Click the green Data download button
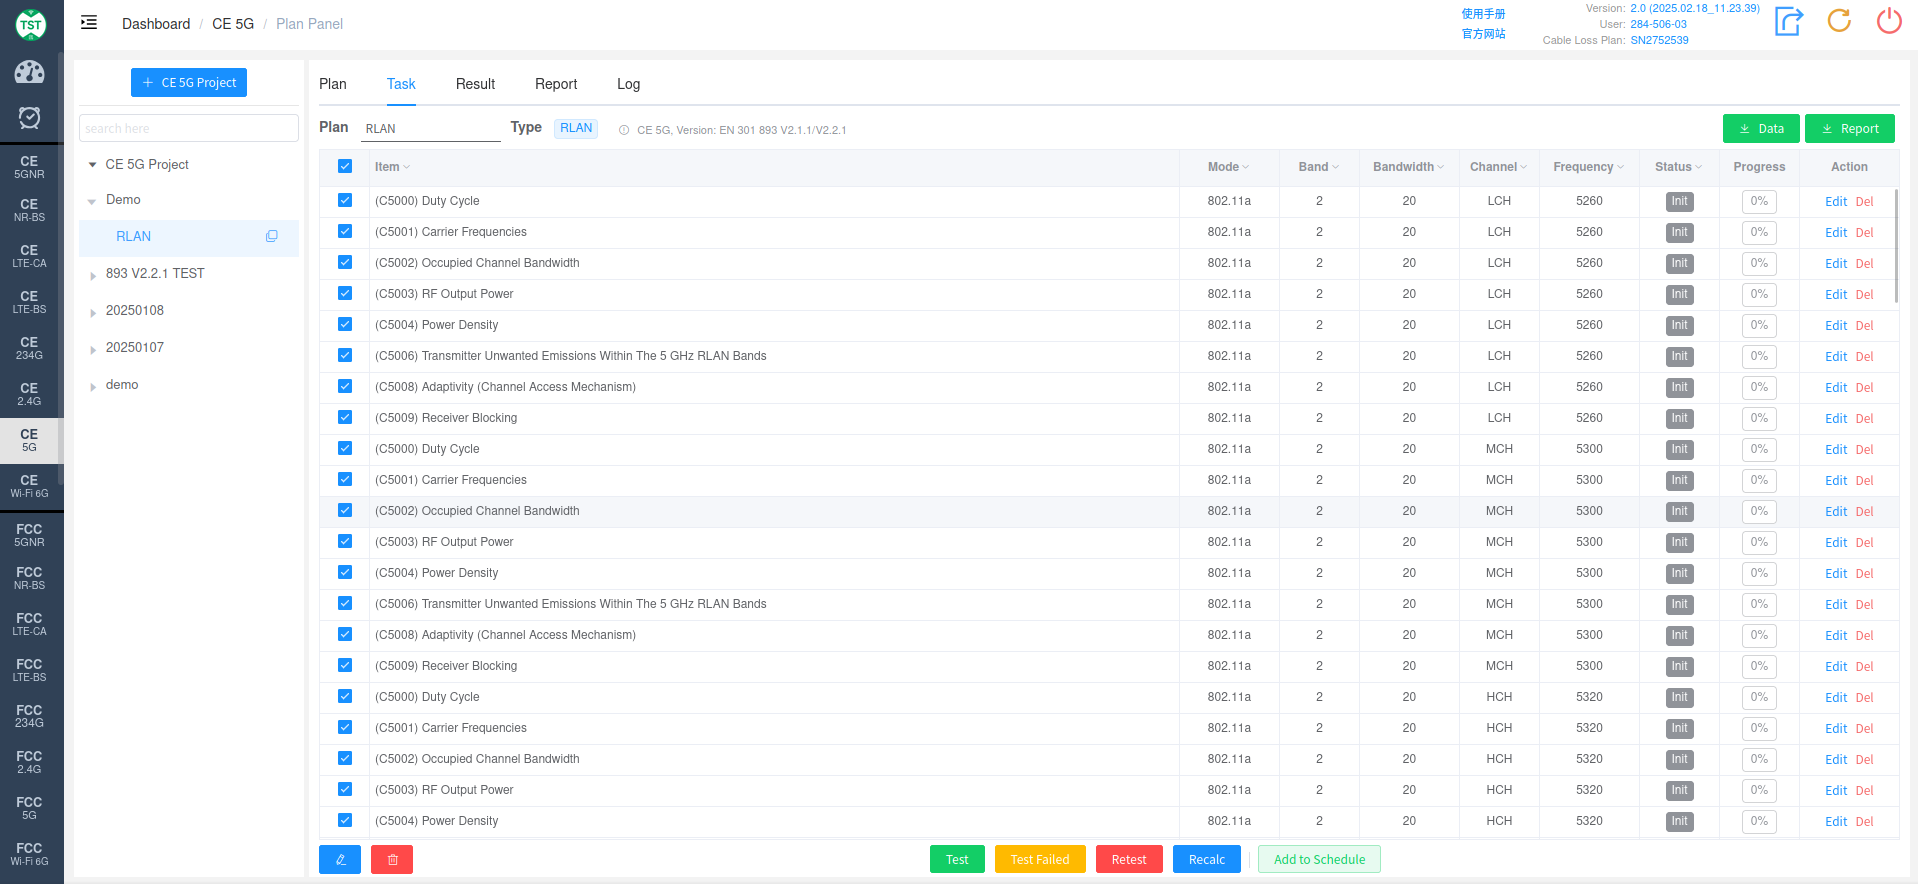This screenshot has width=1918, height=884. (x=1761, y=129)
